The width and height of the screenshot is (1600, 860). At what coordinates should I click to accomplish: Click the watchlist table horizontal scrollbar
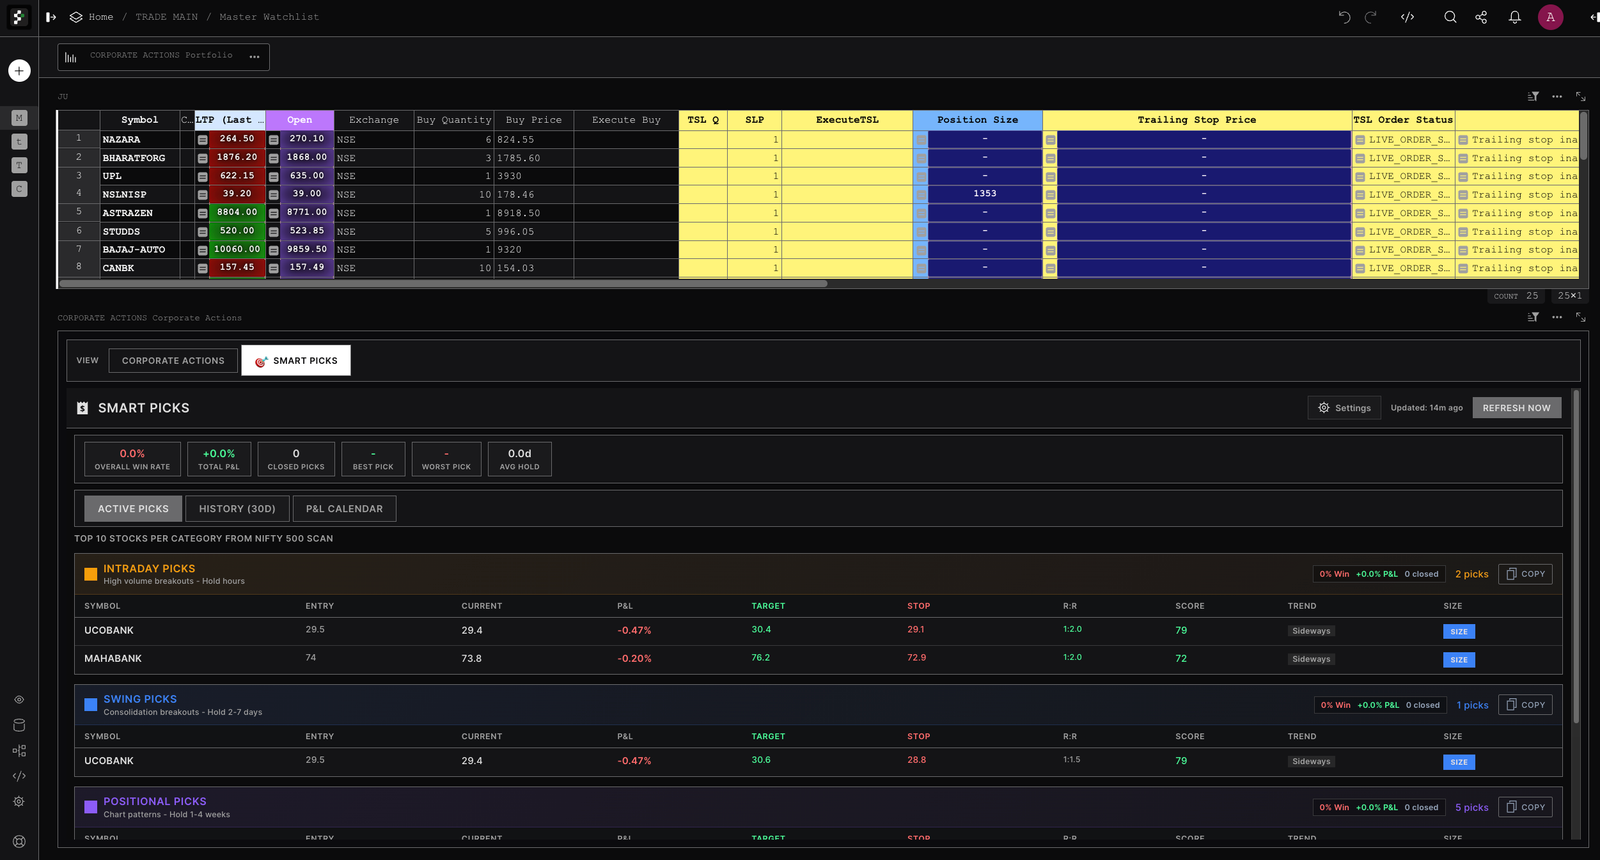443,284
